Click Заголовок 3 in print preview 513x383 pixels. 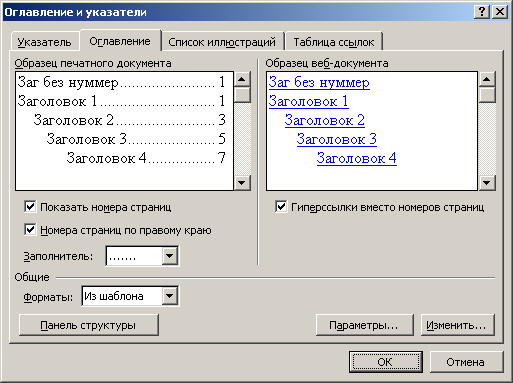(x=87, y=139)
